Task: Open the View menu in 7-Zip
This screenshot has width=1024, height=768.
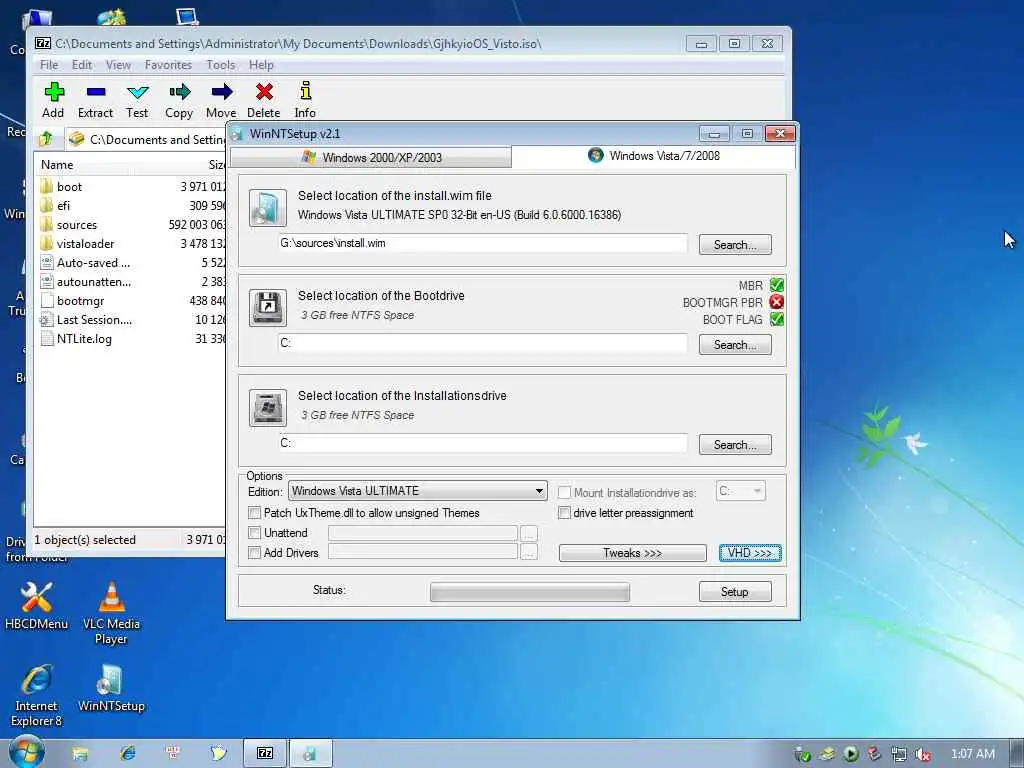Action: click(x=118, y=65)
